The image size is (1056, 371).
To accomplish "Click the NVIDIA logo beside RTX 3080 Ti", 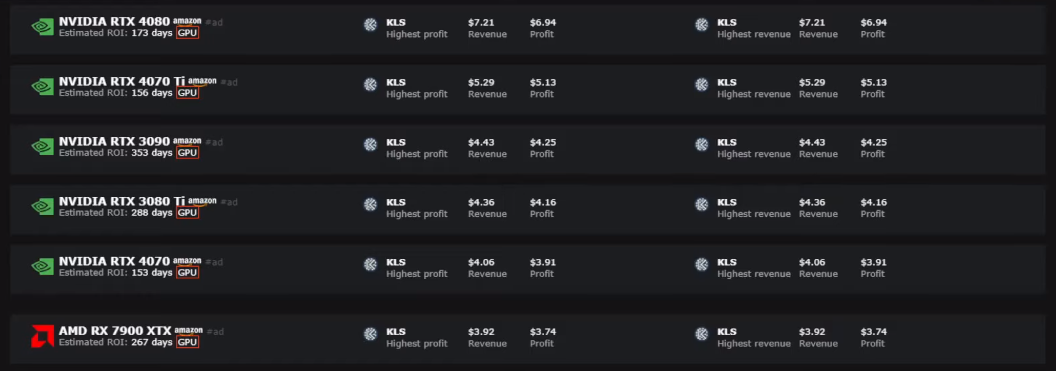I will (42, 207).
